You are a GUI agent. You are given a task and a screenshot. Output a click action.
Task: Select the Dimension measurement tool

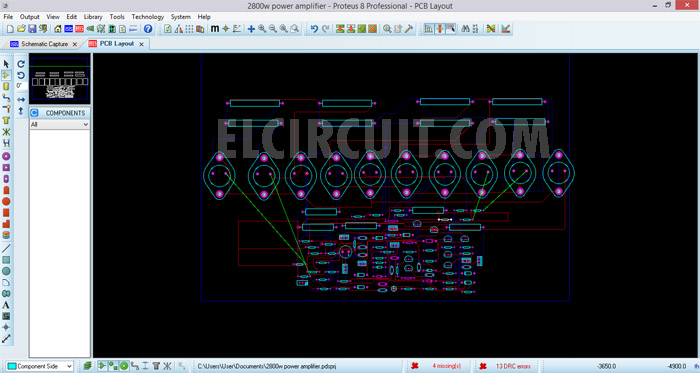6,339
